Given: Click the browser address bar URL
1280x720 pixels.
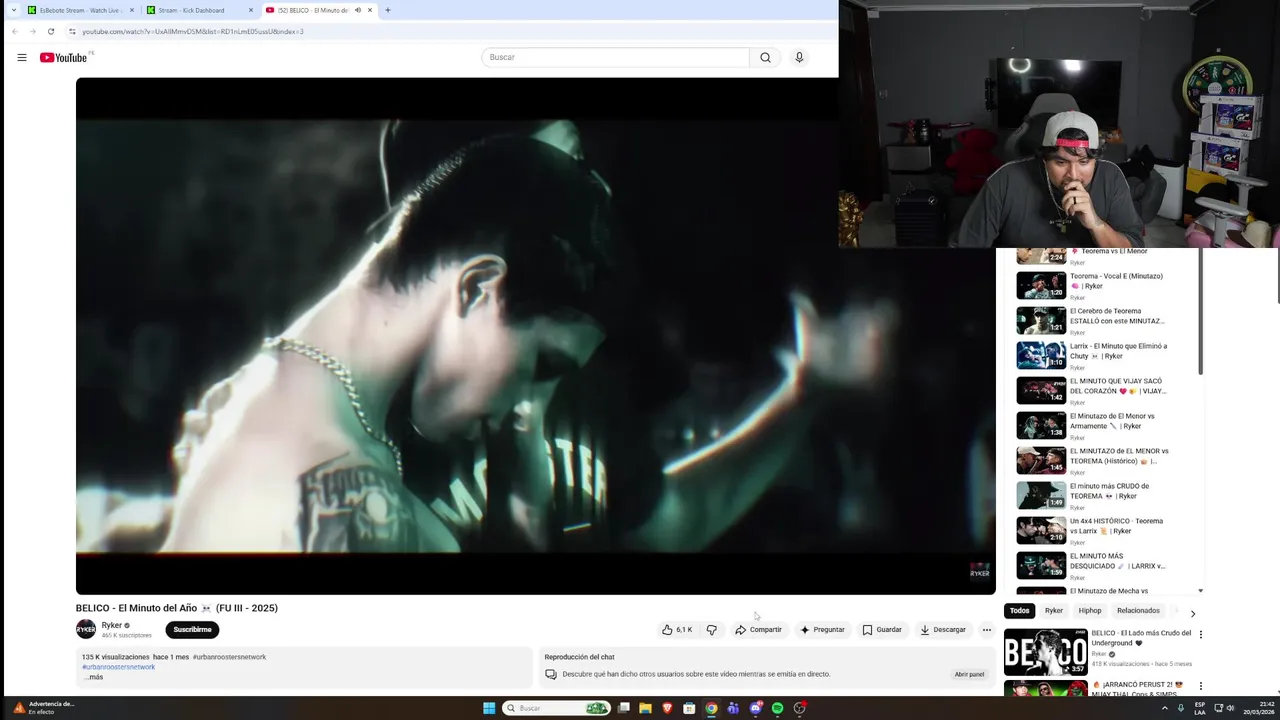Looking at the screenshot, I should pyautogui.click(x=192, y=31).
